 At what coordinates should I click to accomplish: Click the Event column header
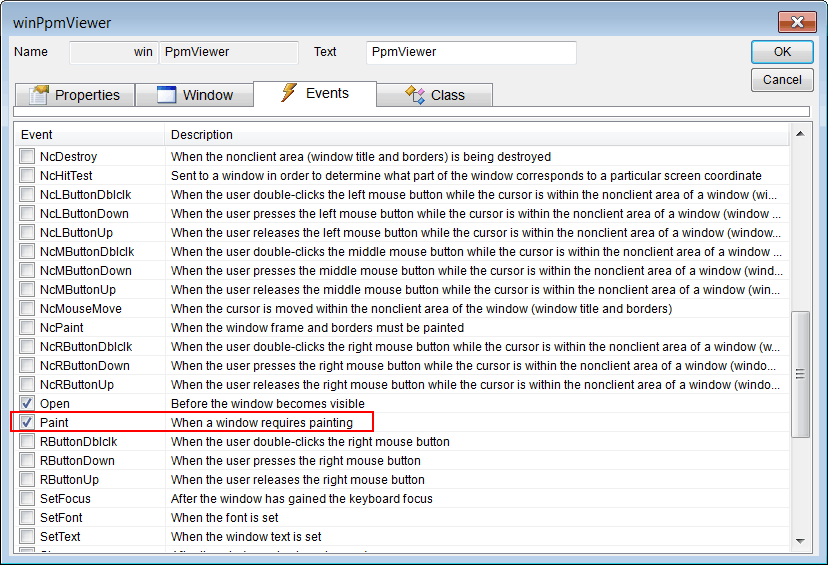[x=90, y=135]
